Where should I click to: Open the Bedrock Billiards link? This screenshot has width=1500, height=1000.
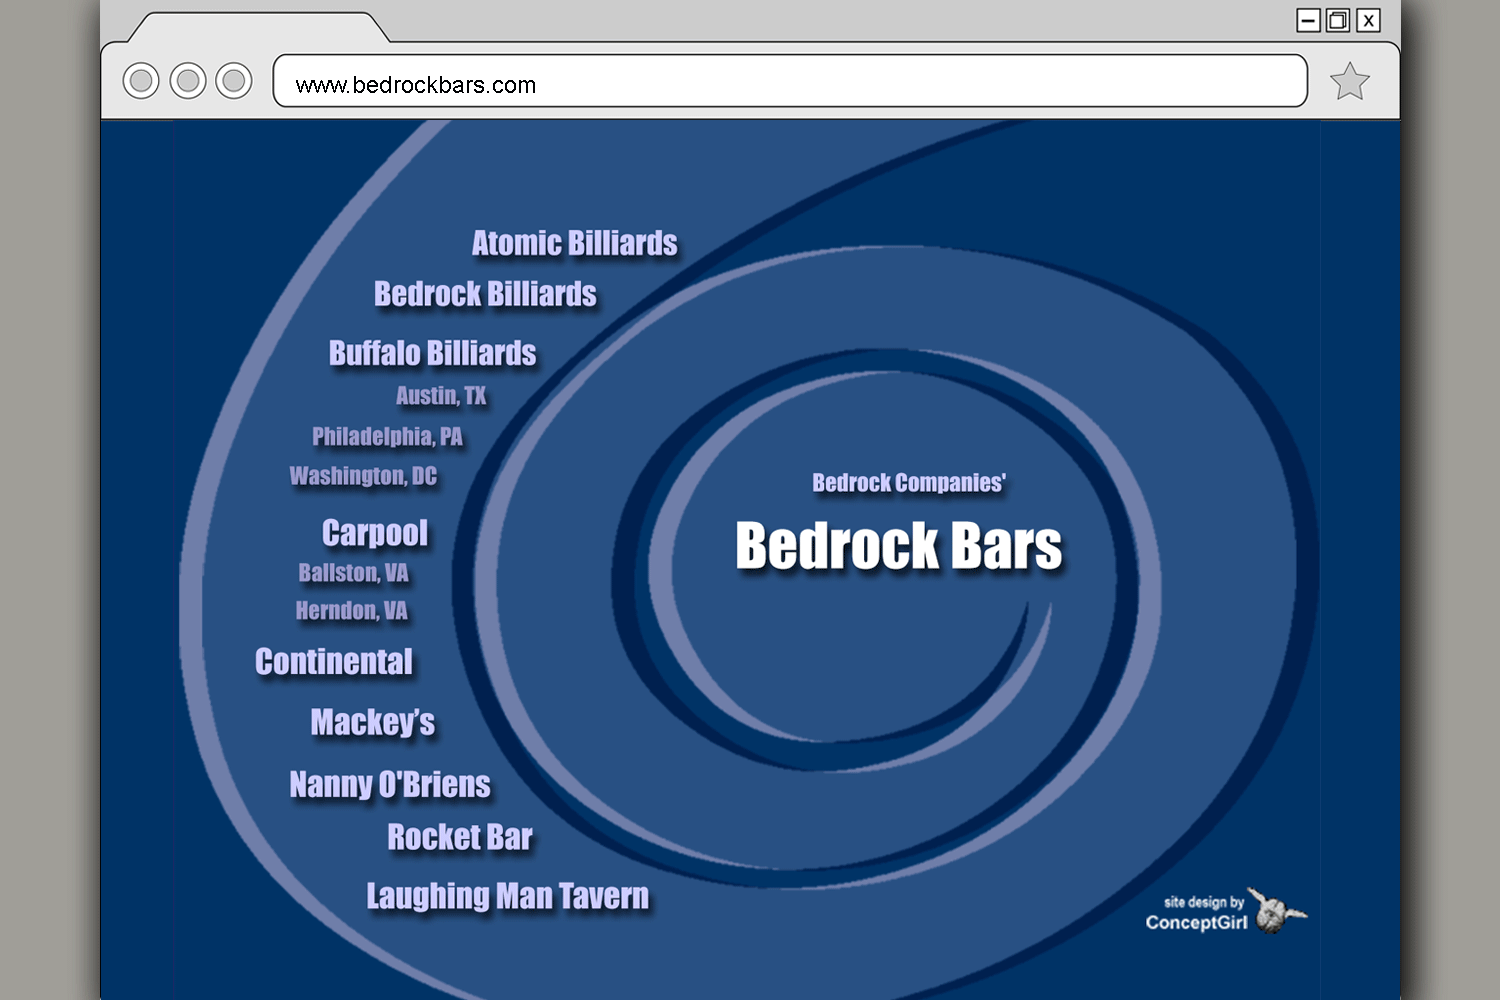click(x=485, y=294)
